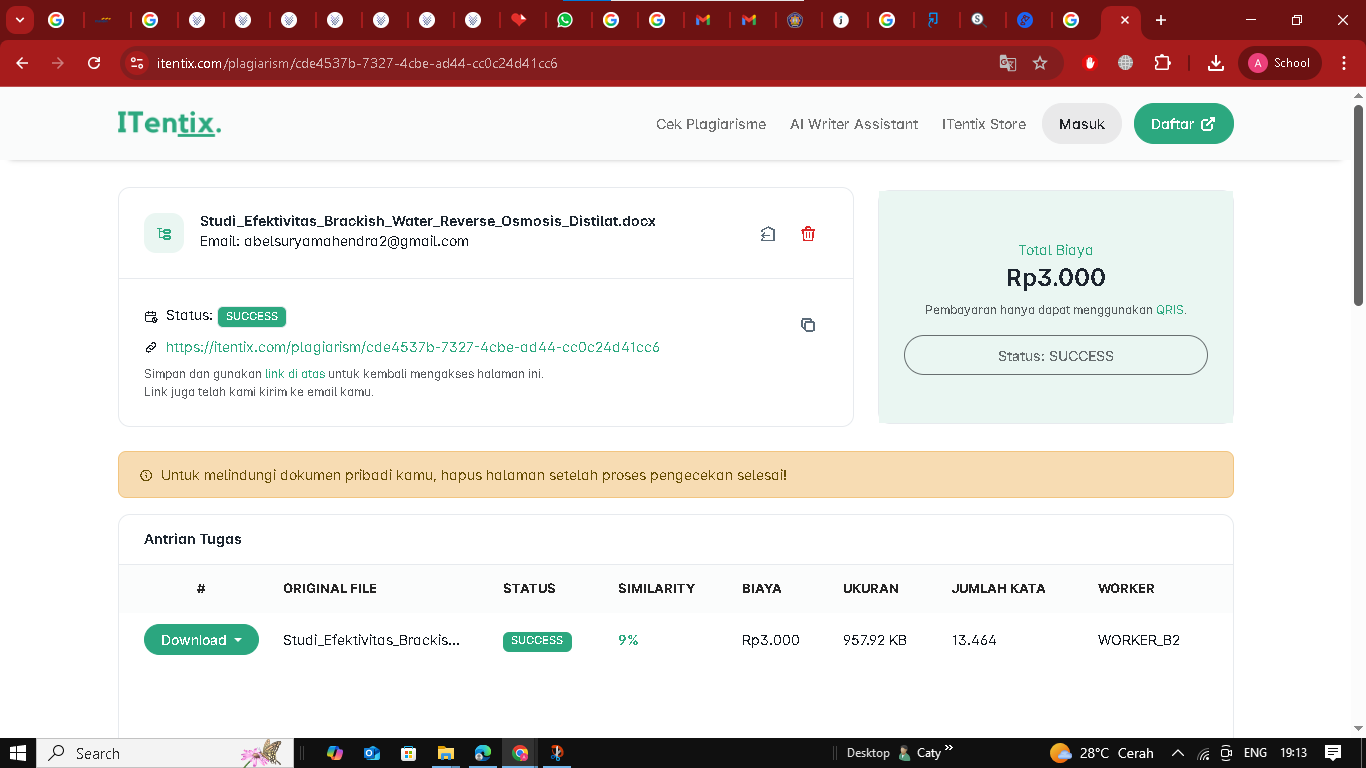Click the Daftar button
Screen dimensions: 1366x768
pyautogui.click(x=1184, y=124)
